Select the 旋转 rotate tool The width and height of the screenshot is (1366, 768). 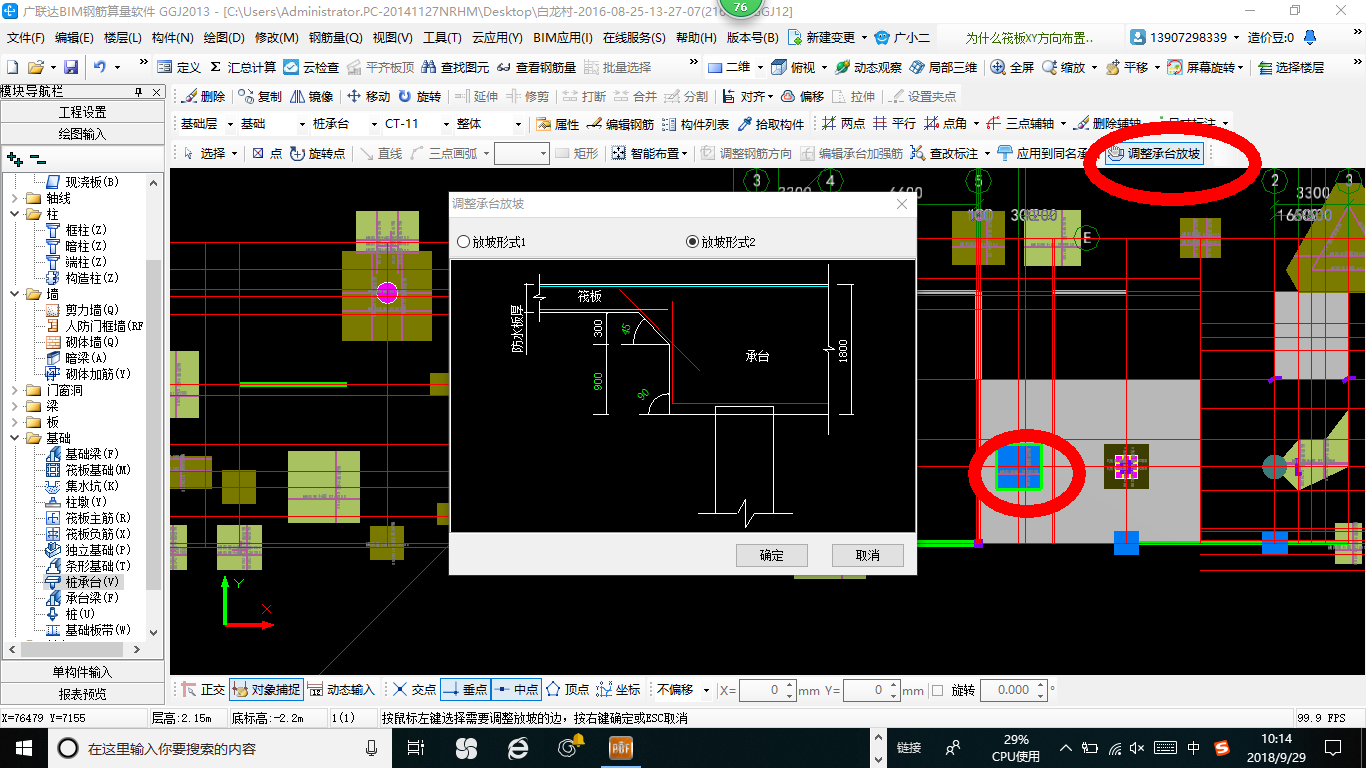419,96
